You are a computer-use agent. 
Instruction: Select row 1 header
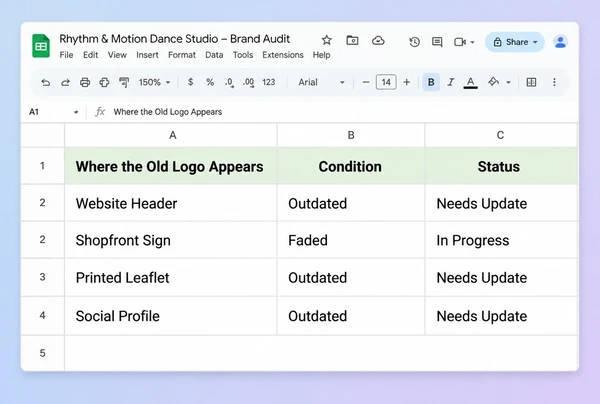click(x=42, y=166)
